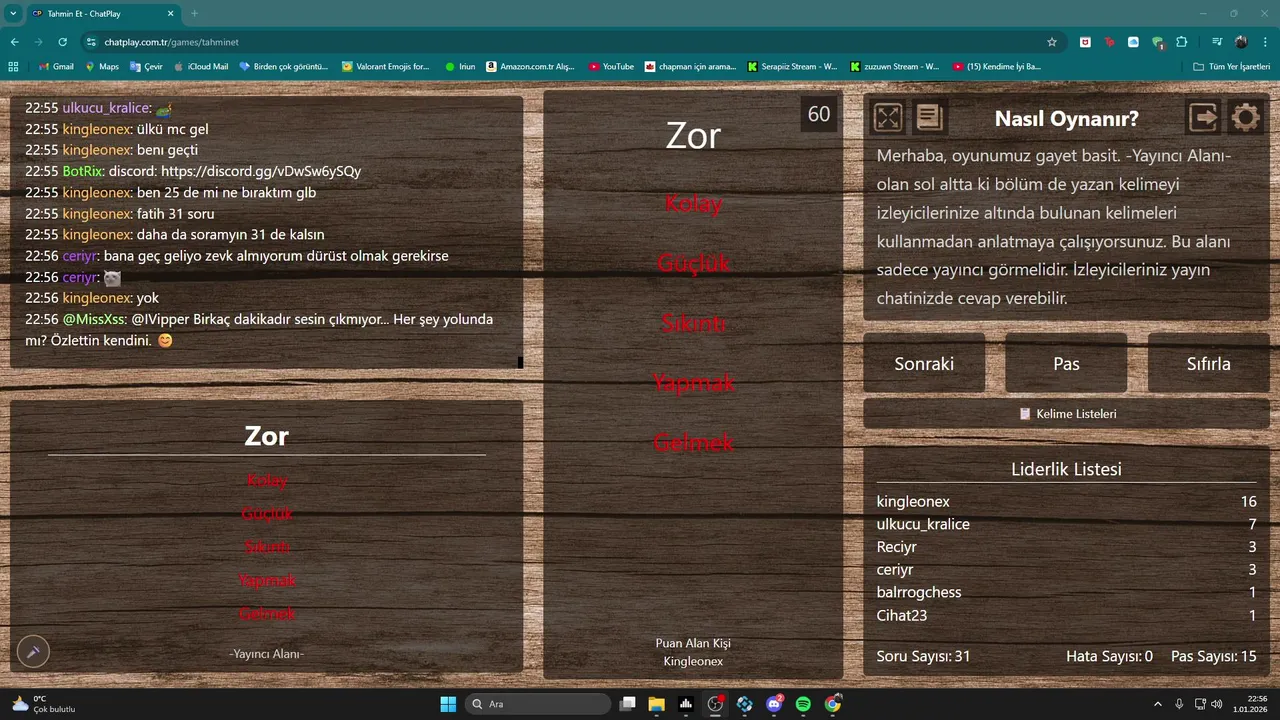Open the cloud extension icon in toolbar

tap(1134, 42)
